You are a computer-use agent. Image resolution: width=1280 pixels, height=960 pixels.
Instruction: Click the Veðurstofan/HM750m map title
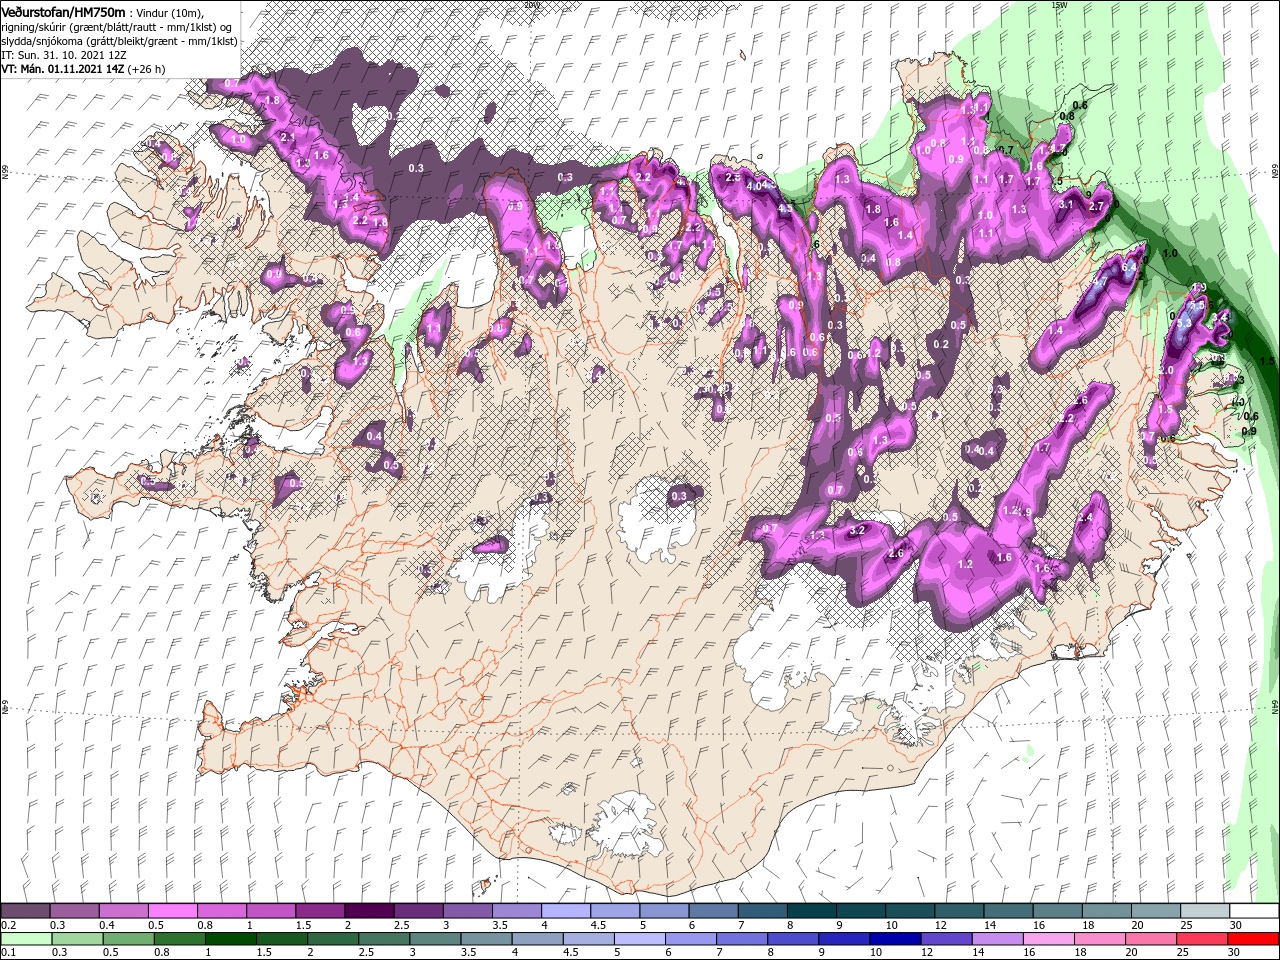pos(64,11)
